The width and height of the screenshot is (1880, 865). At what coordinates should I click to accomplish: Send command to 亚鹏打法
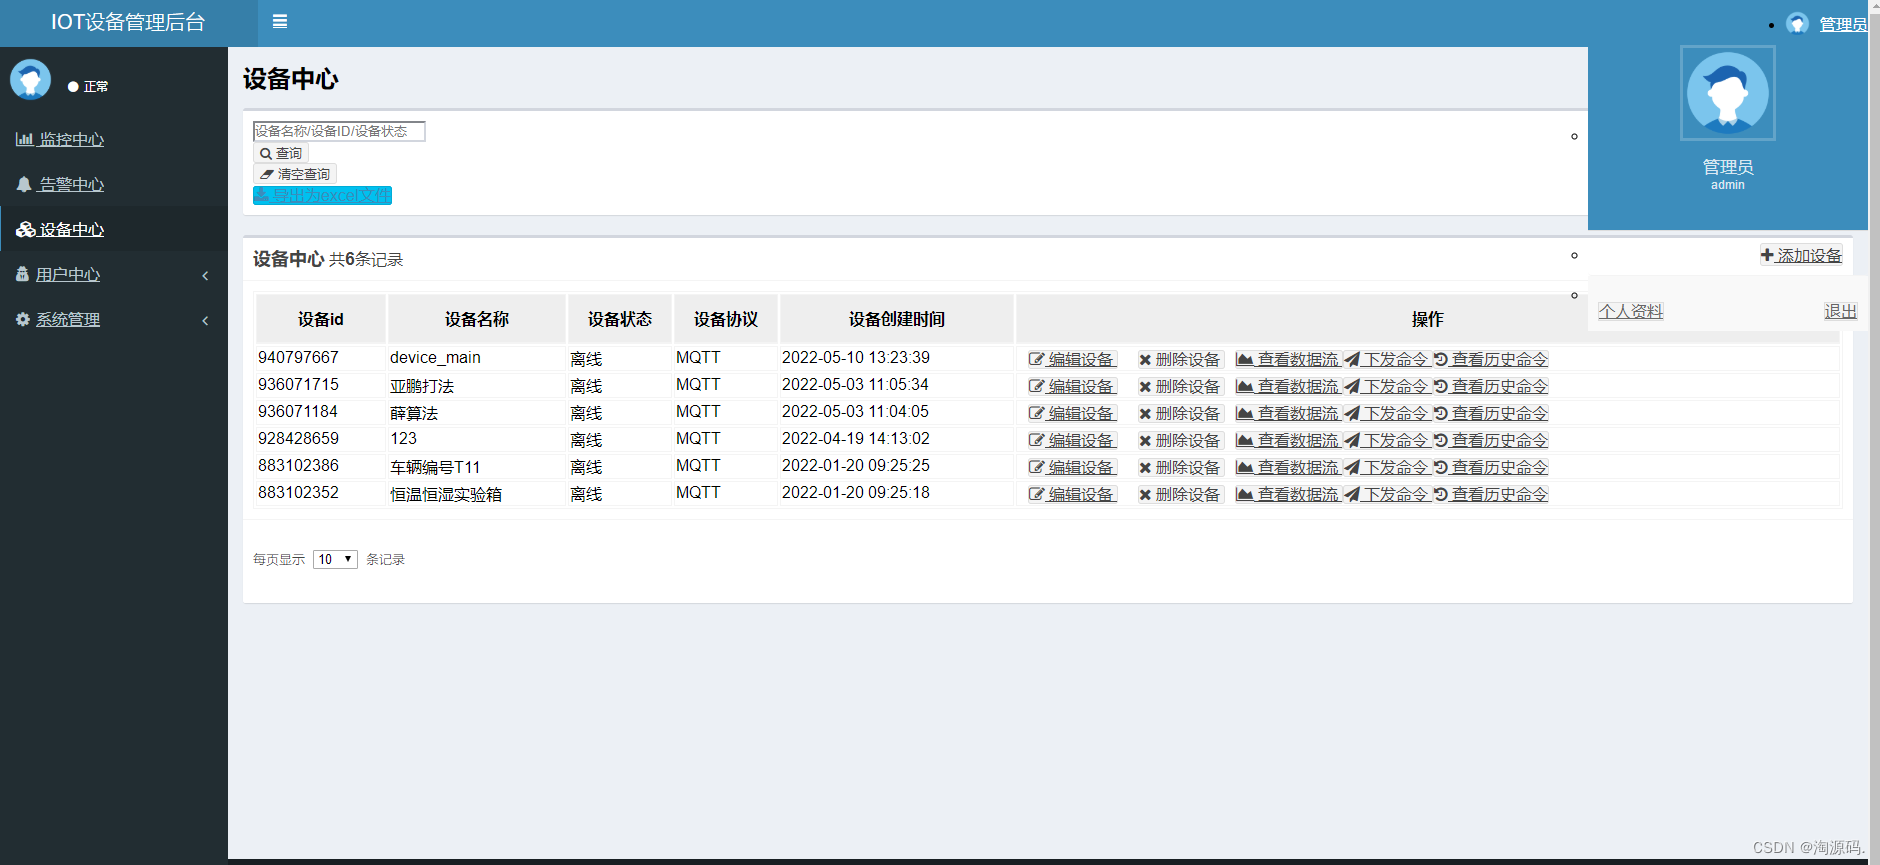tap(1387, 386)
